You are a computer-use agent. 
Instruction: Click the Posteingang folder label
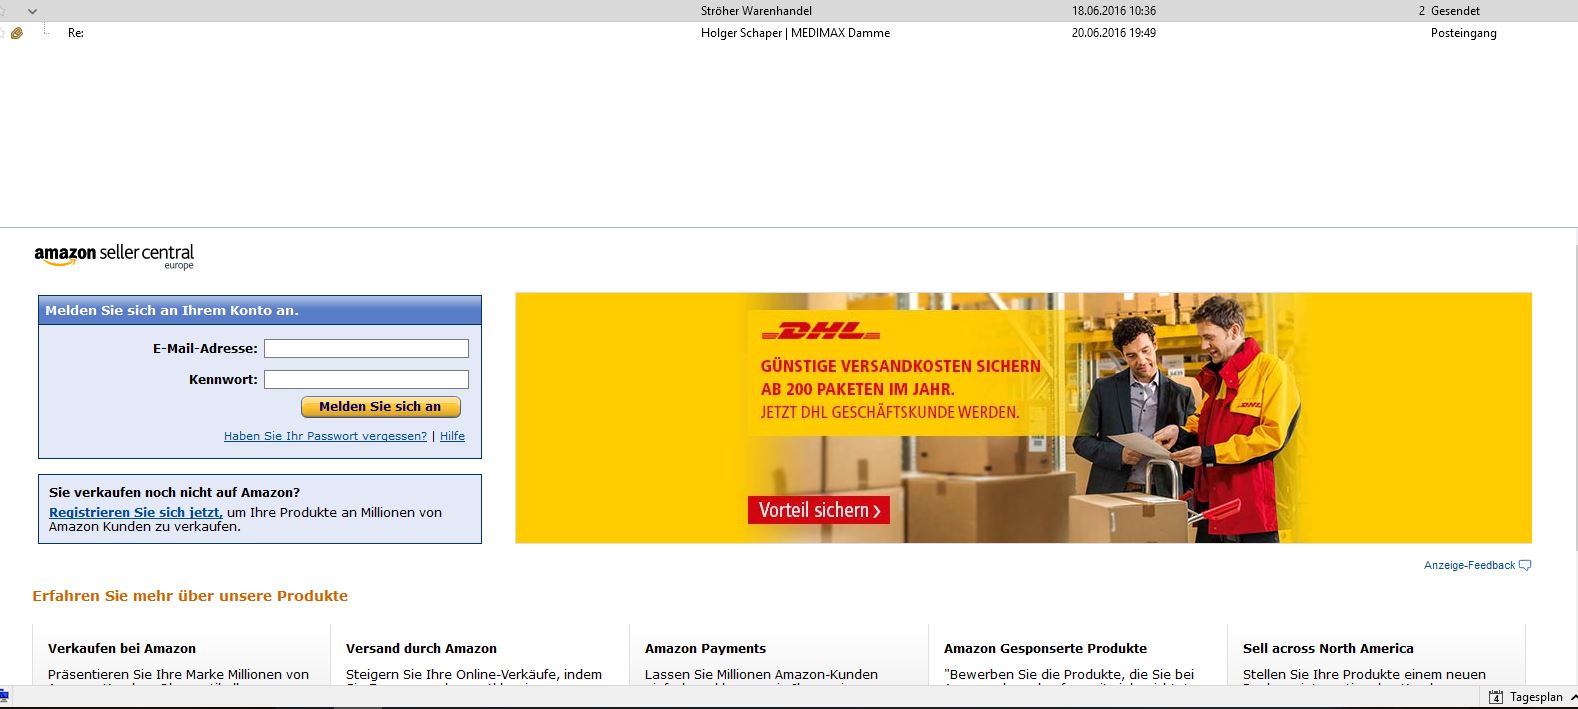[1463, 33]
